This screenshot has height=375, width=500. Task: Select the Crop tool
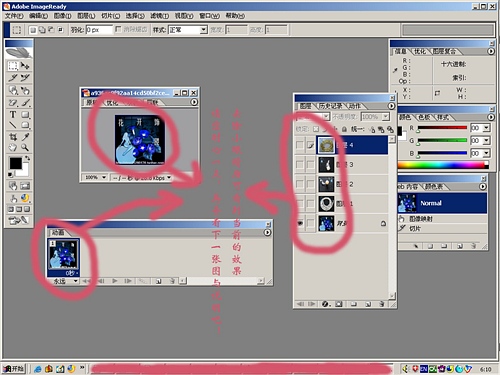[x=13, y=137]
